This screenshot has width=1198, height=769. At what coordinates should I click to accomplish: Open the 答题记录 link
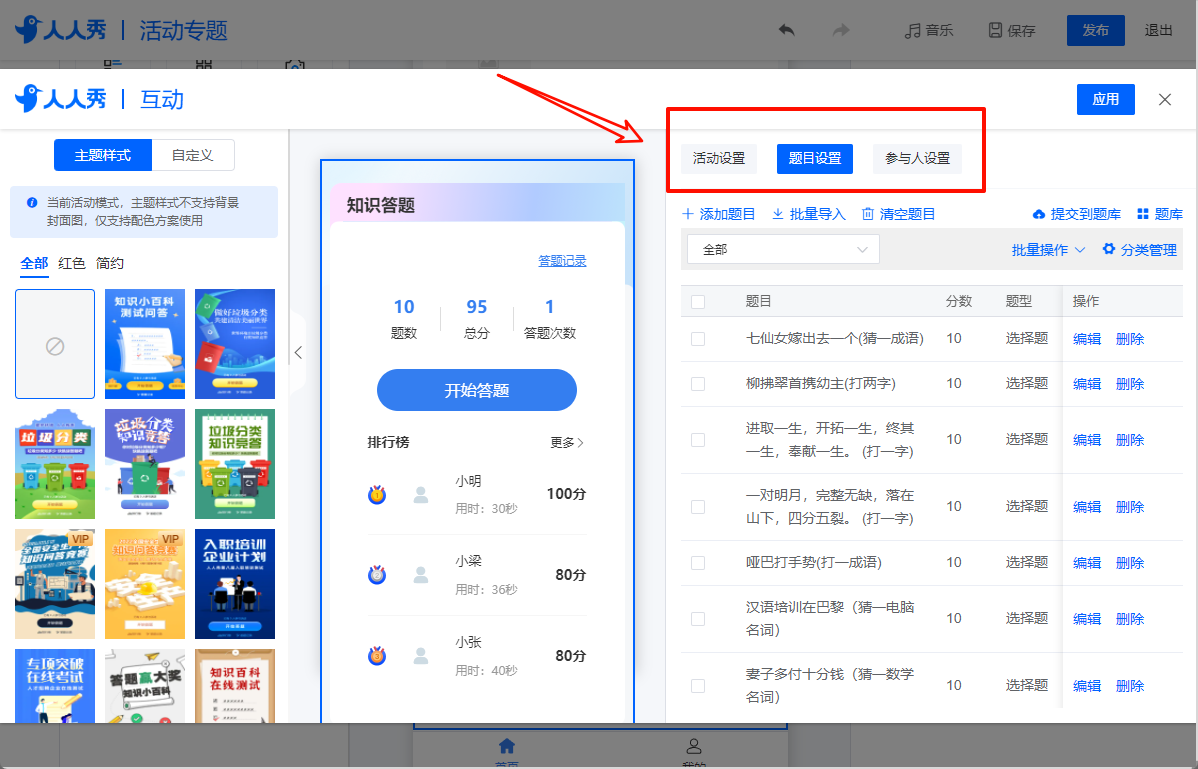click(x=562, y=261)
